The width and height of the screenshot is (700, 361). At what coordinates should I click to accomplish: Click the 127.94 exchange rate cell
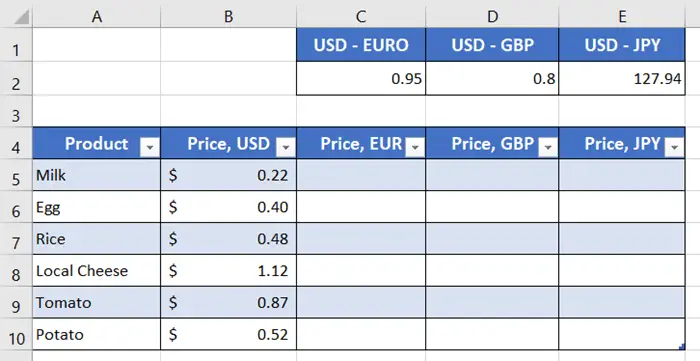coord(622,79)
